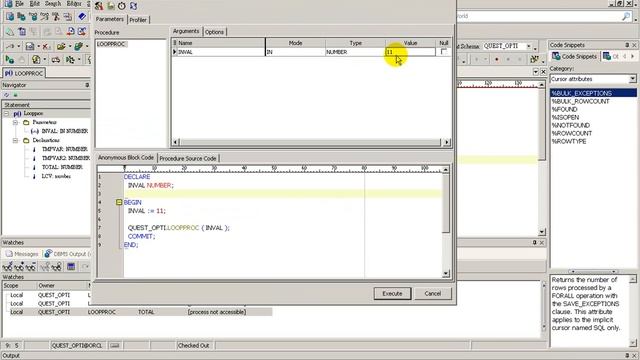Click the red breakpoint dot in the debug toolbar
Viewport: 640px width, 360px height.
[496, 60]
